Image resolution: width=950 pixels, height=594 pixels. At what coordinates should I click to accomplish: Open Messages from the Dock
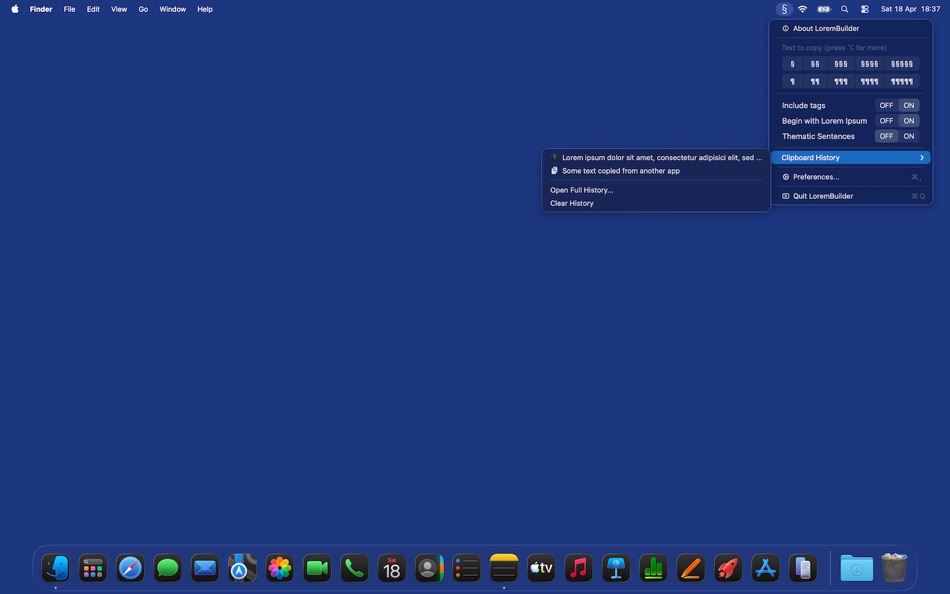[168, 568]
